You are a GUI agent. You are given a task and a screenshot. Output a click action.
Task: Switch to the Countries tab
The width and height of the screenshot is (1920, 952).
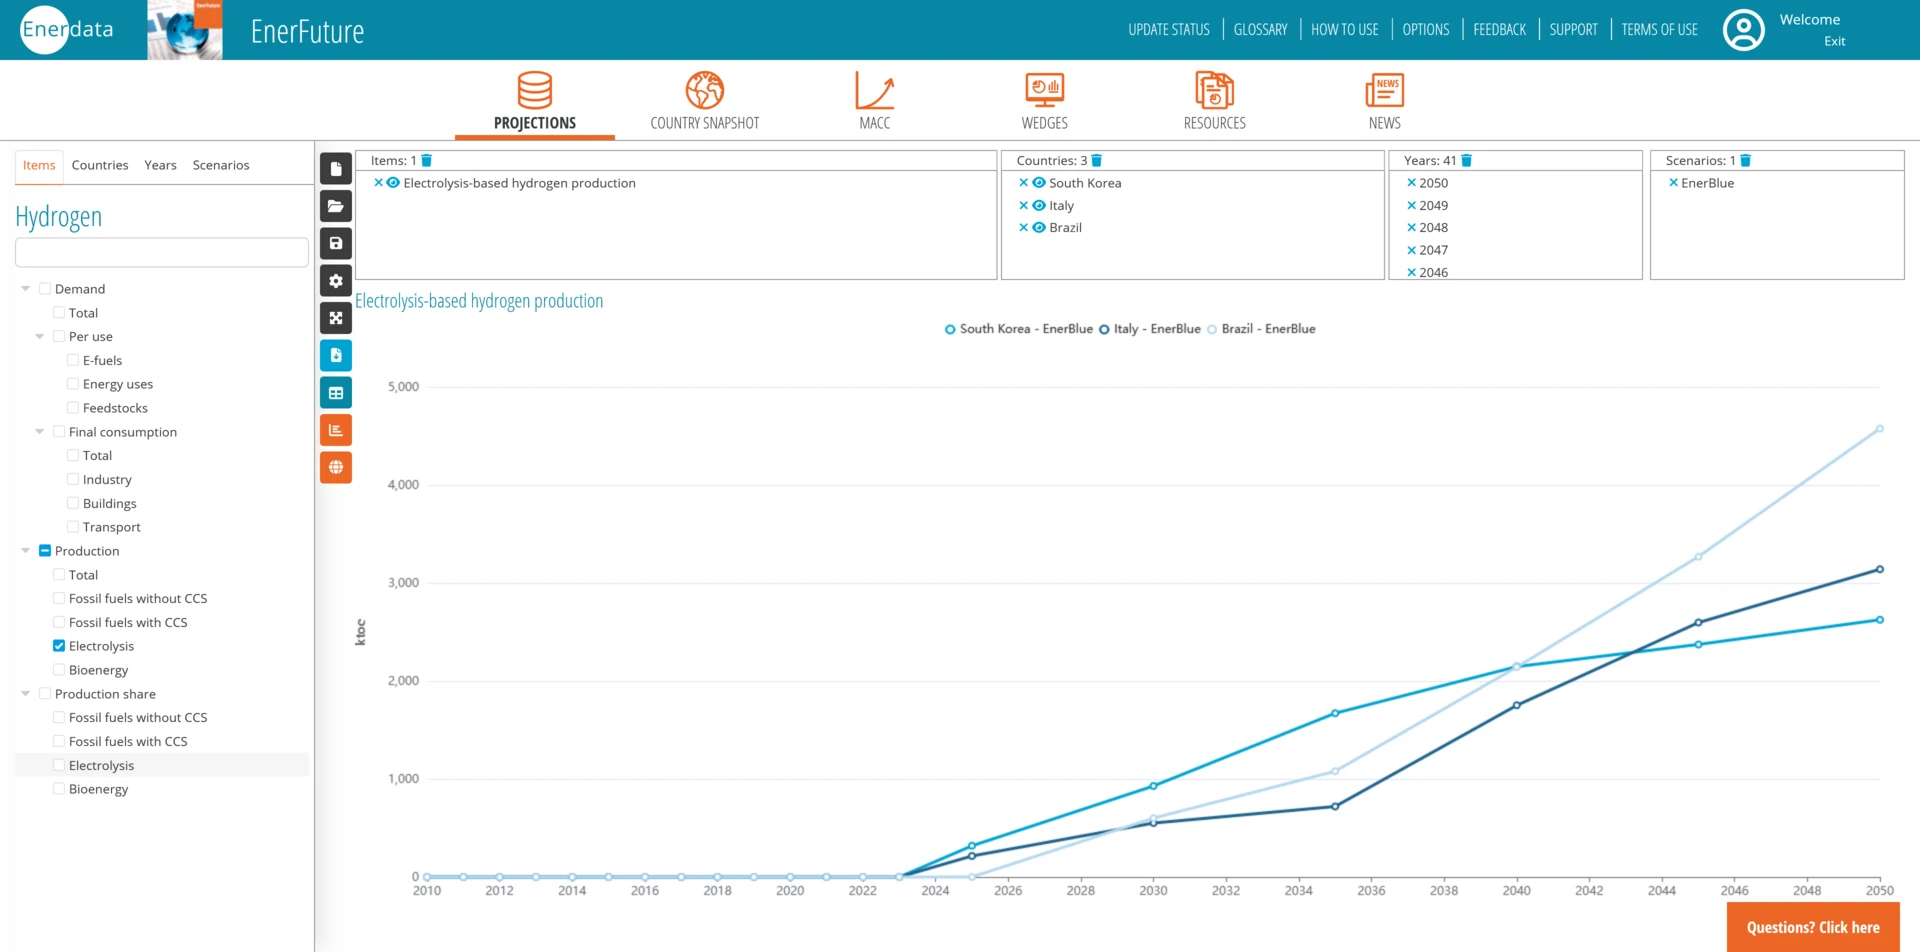(x=100, y=165)
